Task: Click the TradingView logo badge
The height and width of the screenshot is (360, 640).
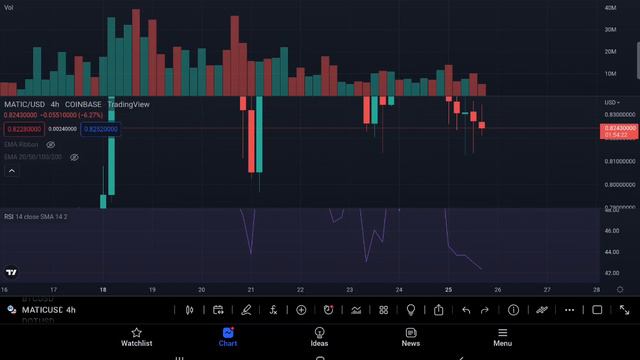Action: pyautogui.click(x=11, y=272)
